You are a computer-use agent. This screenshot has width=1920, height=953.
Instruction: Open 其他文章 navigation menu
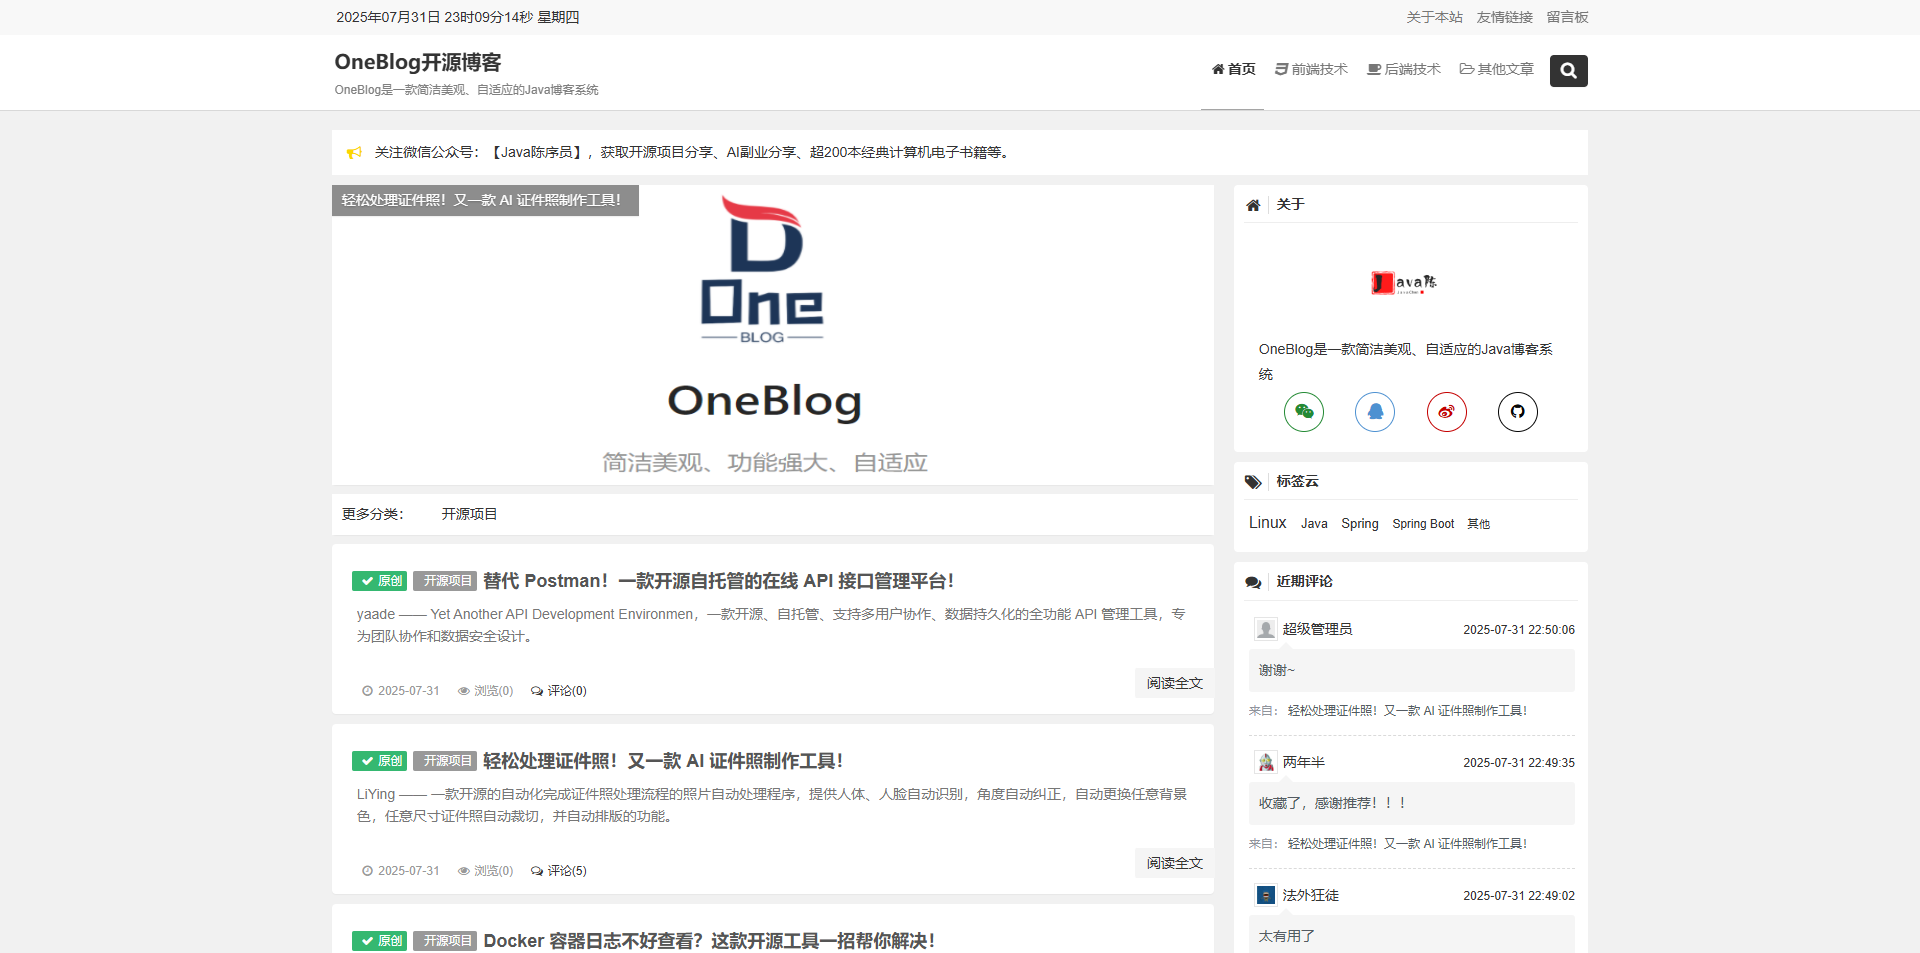point(1496,69)
